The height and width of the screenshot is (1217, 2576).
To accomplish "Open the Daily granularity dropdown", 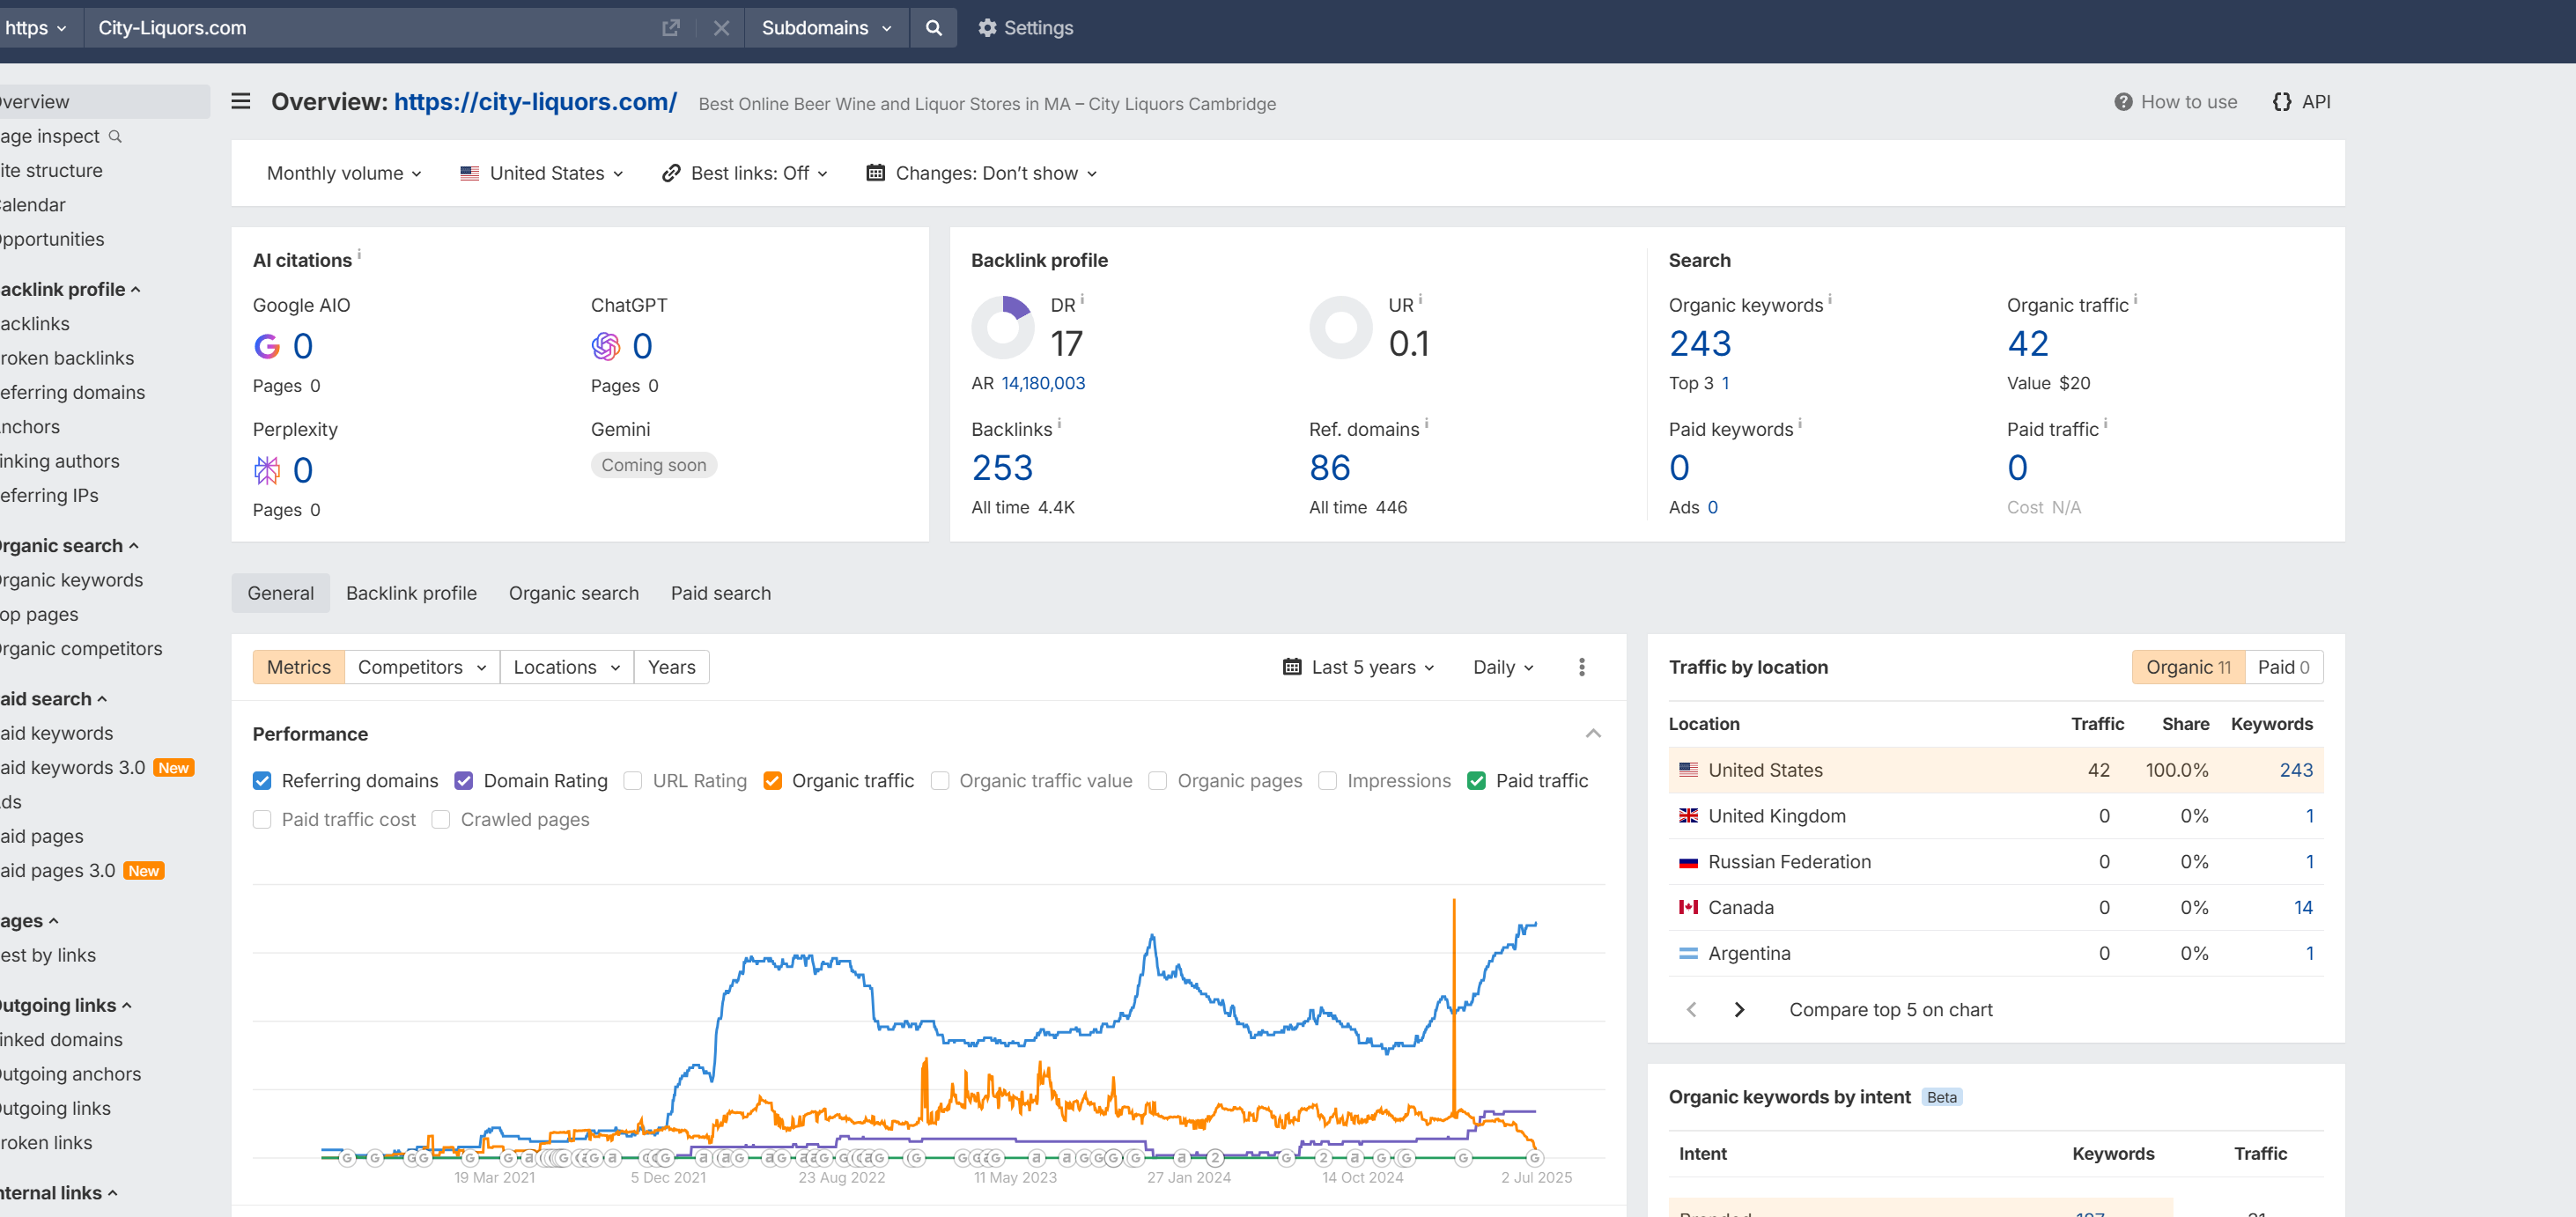I will coord(1503,667).
